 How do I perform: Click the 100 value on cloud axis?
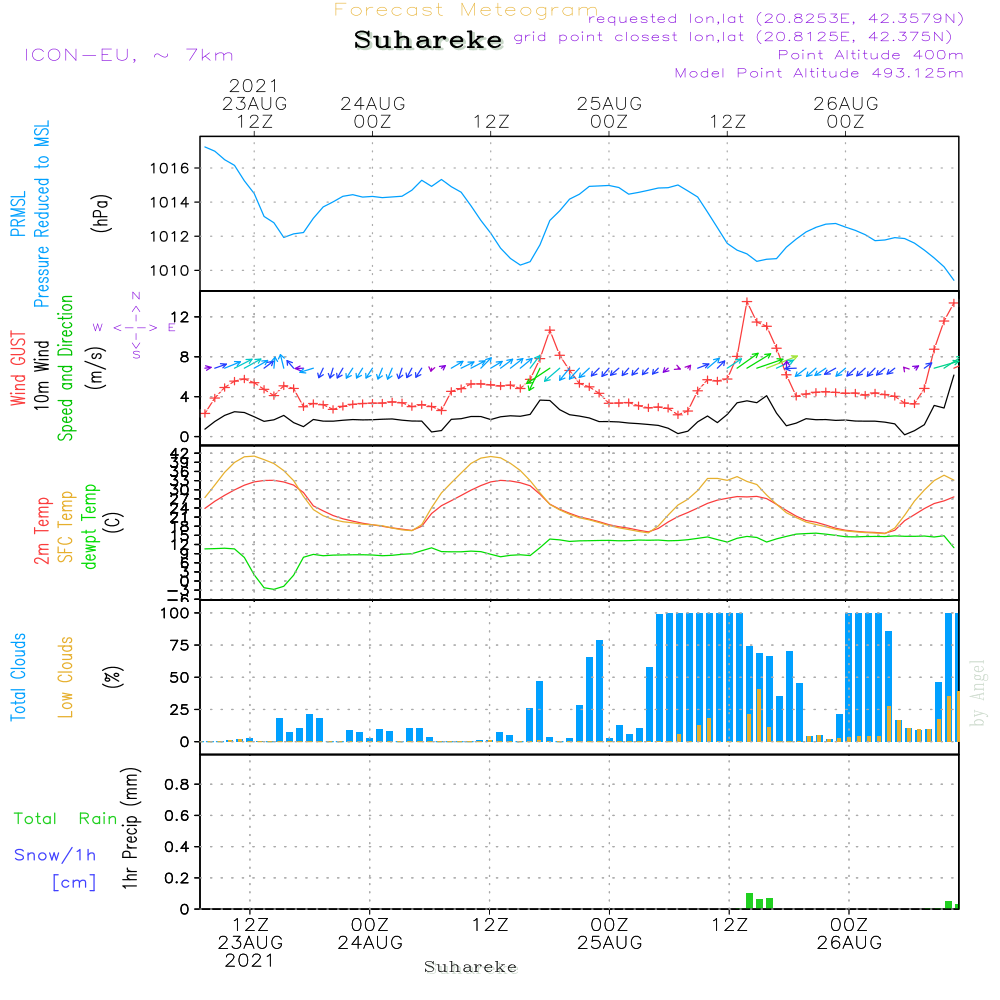tap(175, 614)
